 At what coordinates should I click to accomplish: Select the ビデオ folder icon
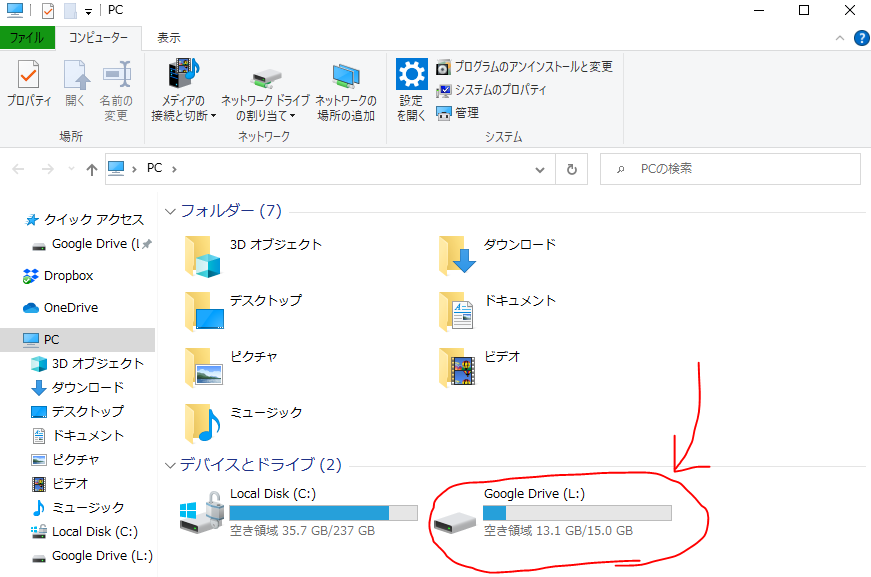click(457, 368)
